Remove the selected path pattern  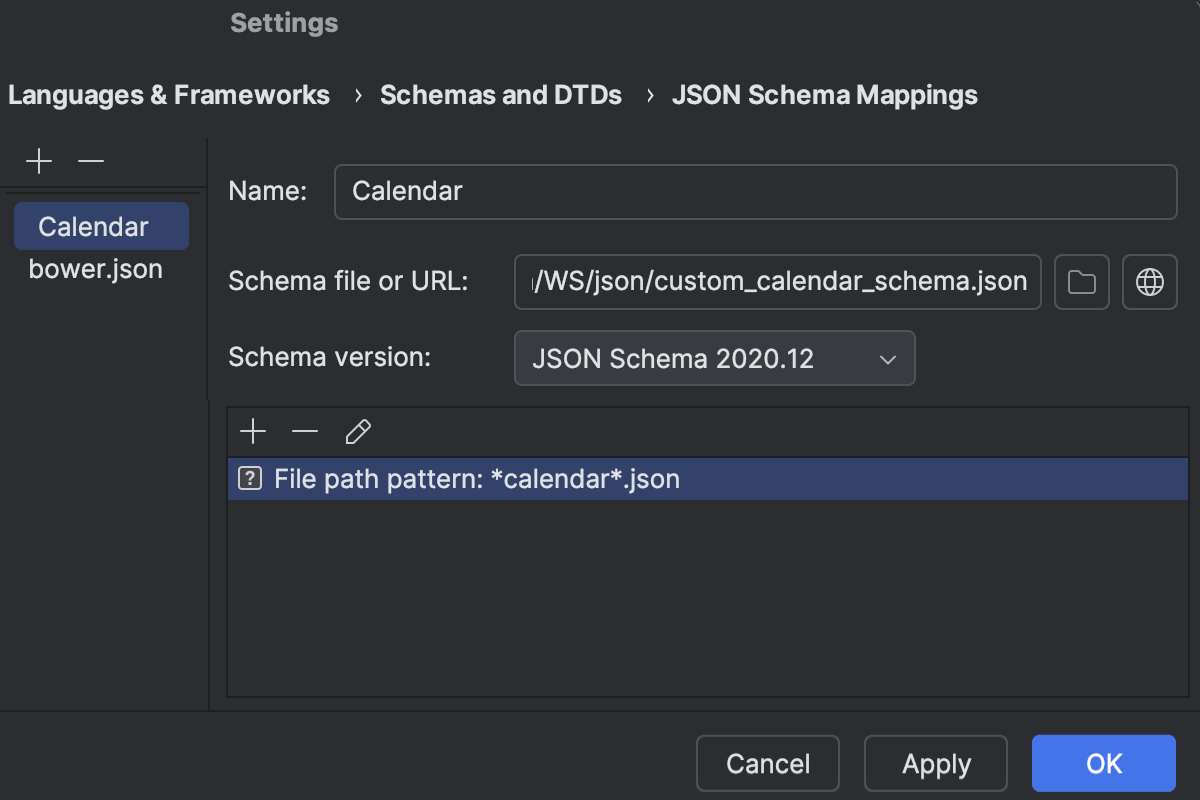[305, 431]
